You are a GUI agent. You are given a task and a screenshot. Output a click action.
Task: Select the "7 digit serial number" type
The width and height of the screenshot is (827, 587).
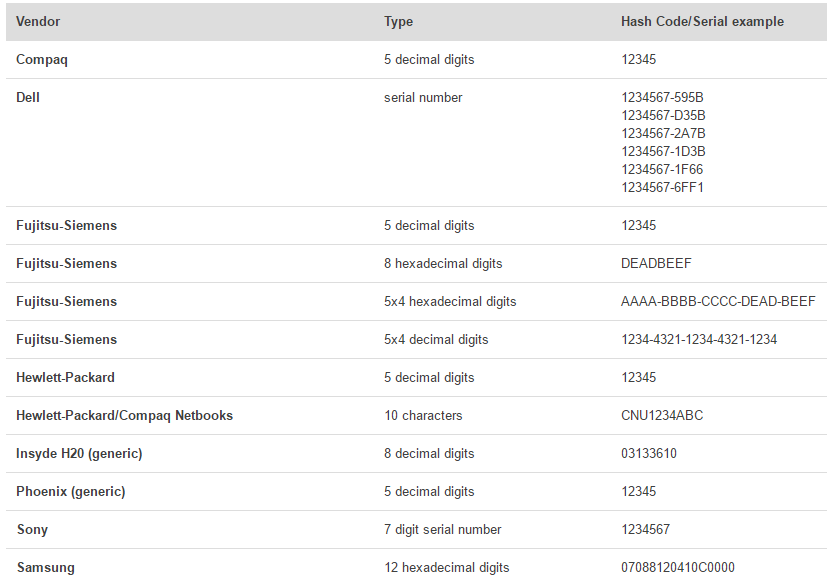tap(443, 530)
